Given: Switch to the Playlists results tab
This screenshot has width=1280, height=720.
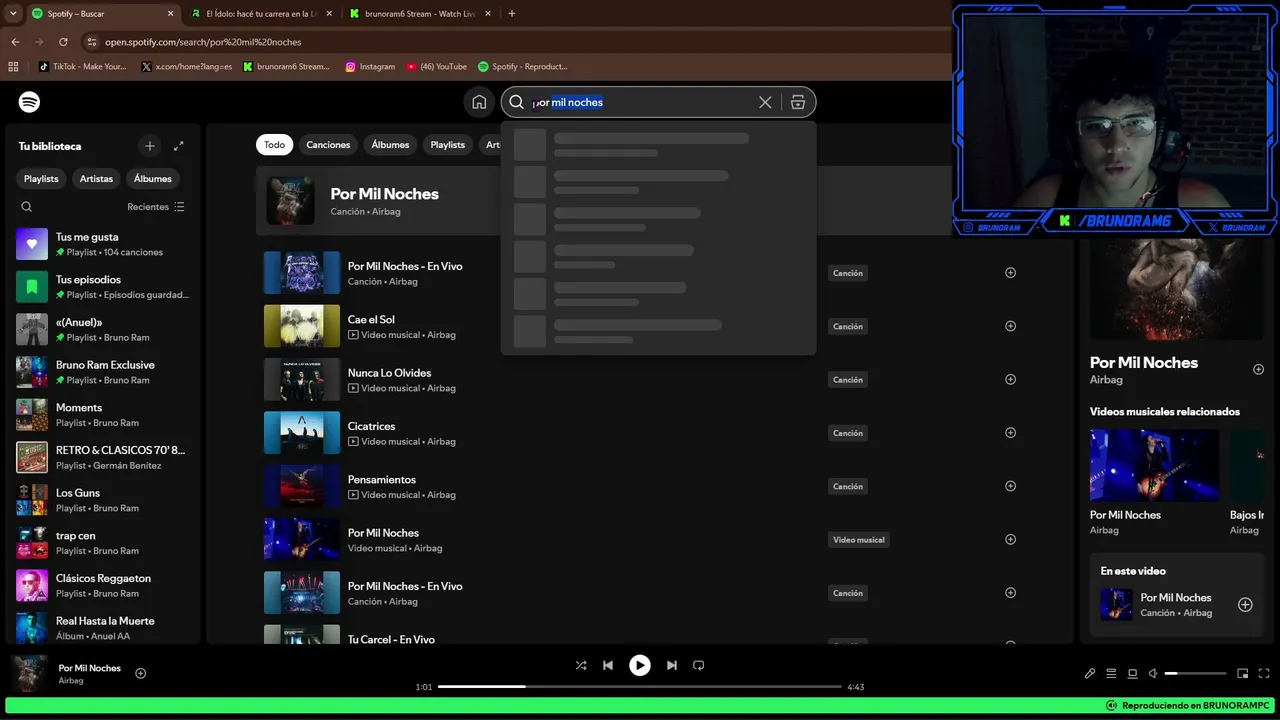Looking at the screenshot, I should (x=447, y=145).
